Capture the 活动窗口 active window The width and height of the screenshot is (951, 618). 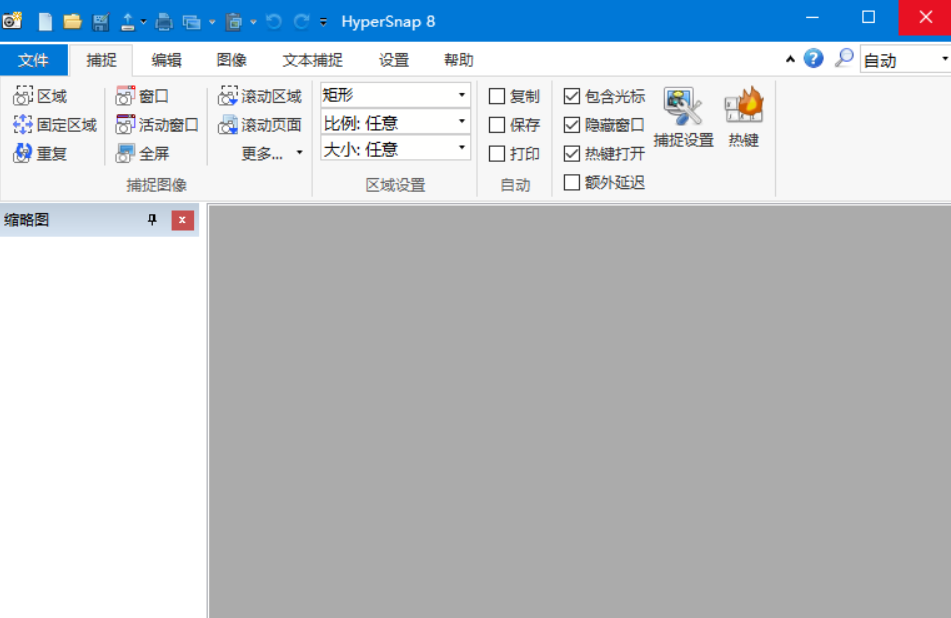tap(157, 125)
